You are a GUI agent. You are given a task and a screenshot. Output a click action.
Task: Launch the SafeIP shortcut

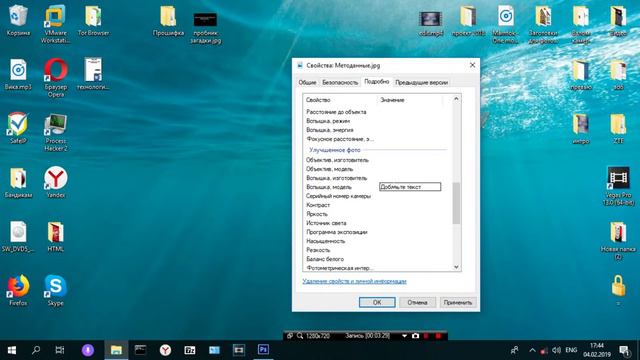(18, 128)
